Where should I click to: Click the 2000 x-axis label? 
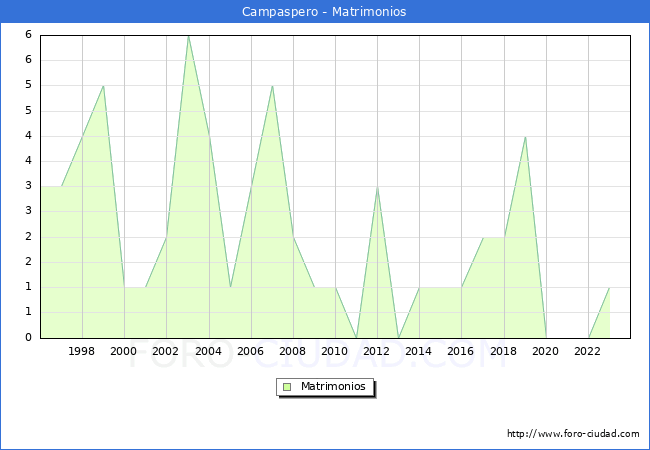tap(124, 351)
